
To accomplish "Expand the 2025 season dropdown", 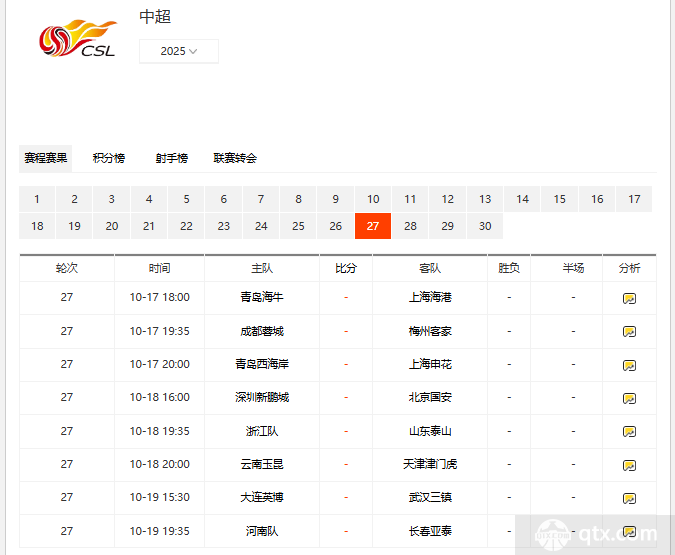I will coord(179,51).
